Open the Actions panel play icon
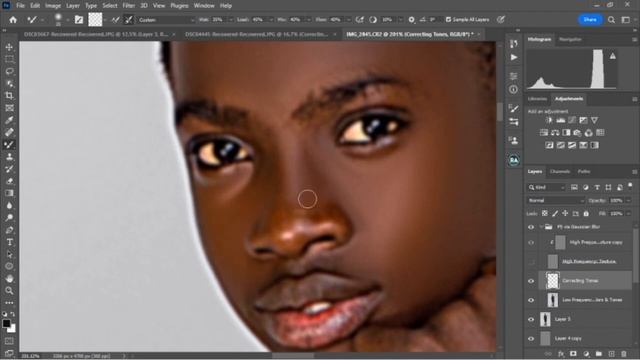The image size is (640, 360). pyautogui.click(x=514, y=58)
